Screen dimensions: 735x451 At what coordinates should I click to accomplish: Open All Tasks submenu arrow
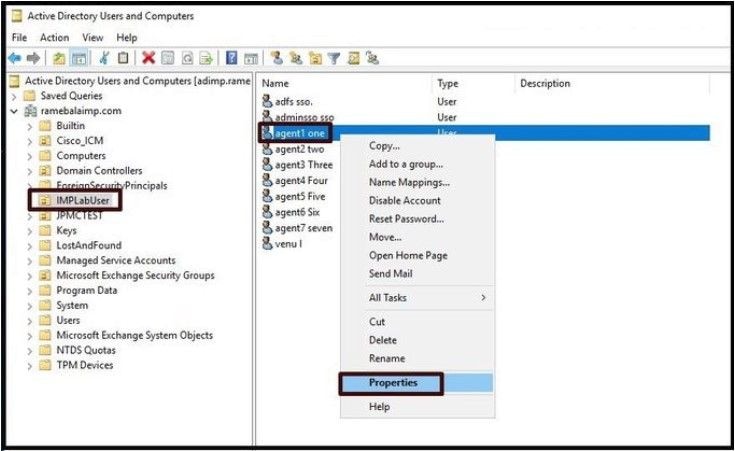click(x=483, y=298)
